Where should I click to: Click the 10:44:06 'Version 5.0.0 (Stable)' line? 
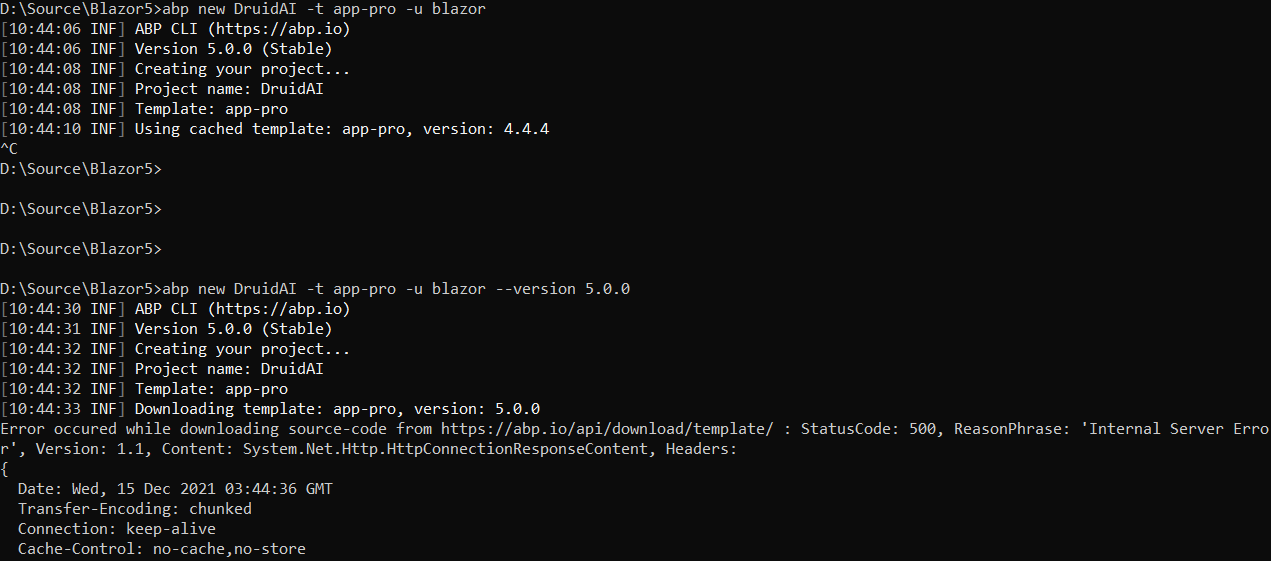[233, 49]
